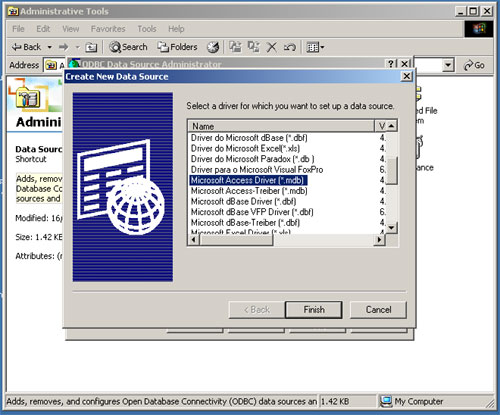Click the driver list scroll left arrow
This screenshot has width=500, height=415.
[194, 240]
